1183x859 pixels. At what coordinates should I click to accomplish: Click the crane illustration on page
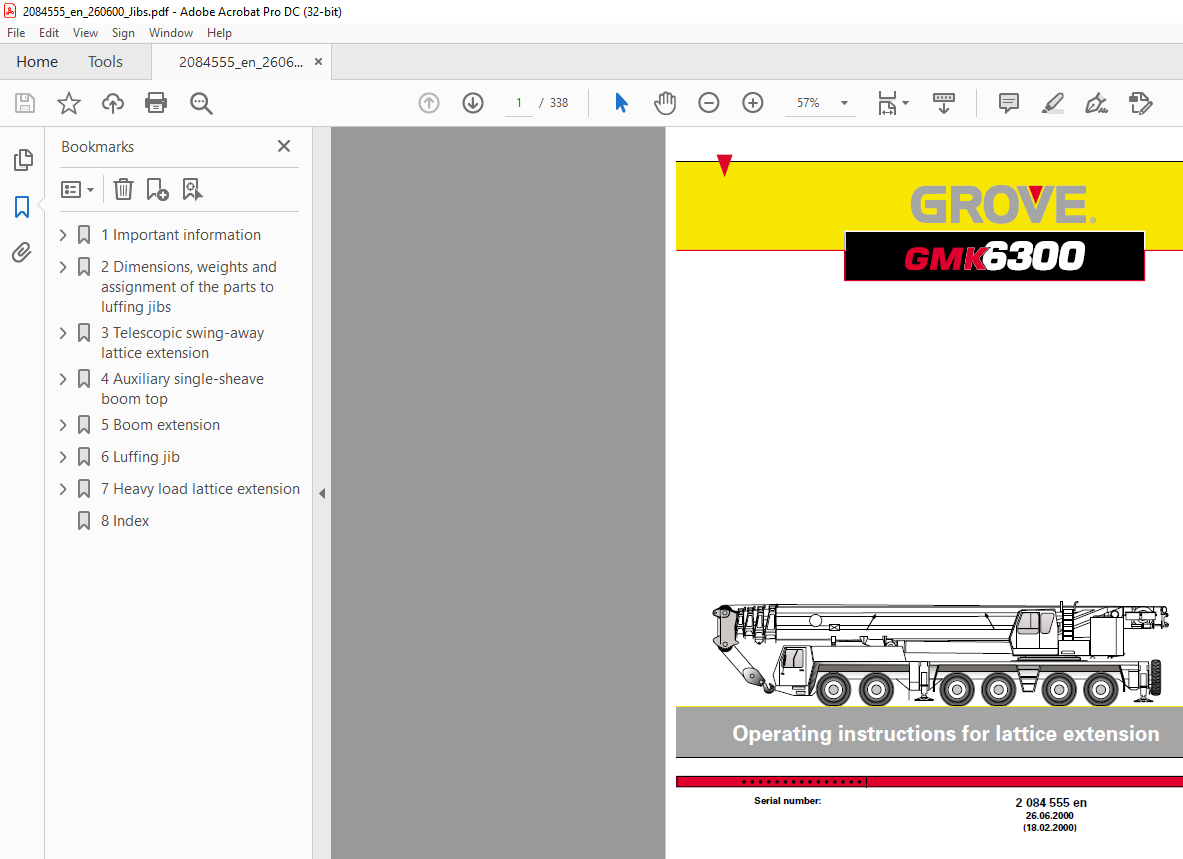(939, 653)
